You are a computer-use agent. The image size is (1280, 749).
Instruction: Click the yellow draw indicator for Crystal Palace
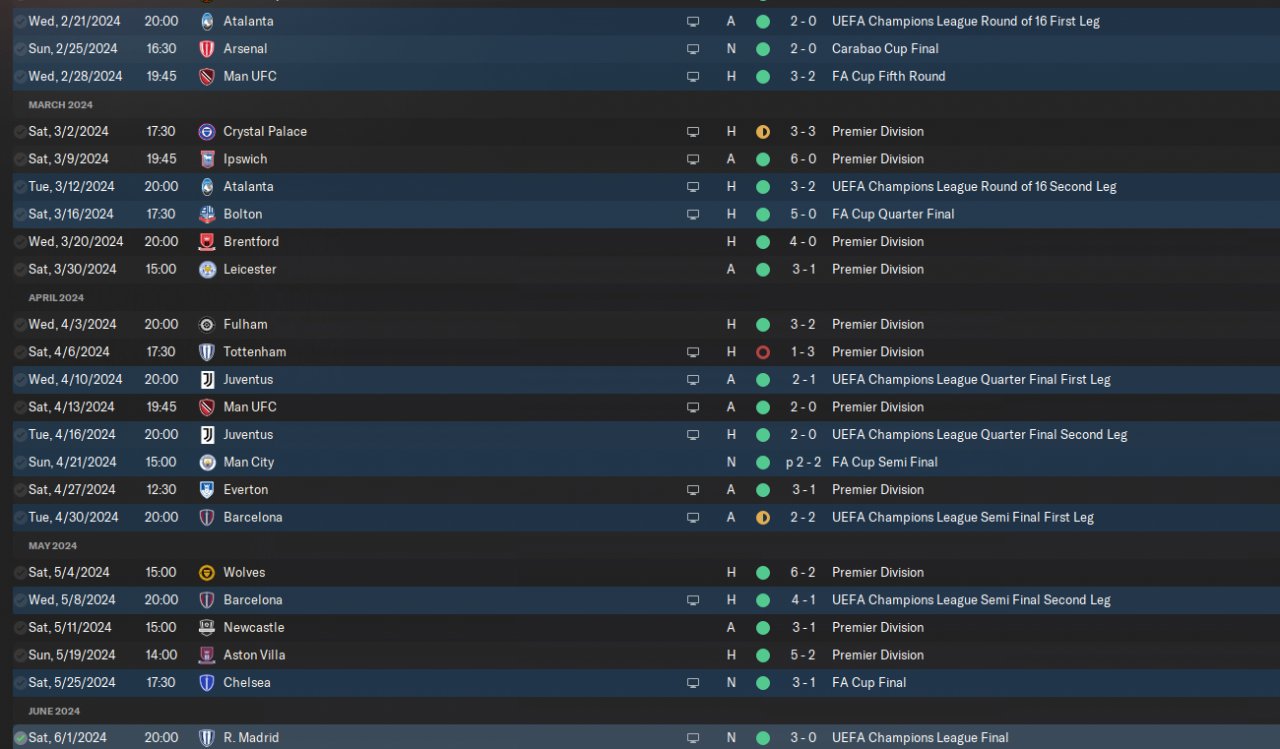(763, 132)
